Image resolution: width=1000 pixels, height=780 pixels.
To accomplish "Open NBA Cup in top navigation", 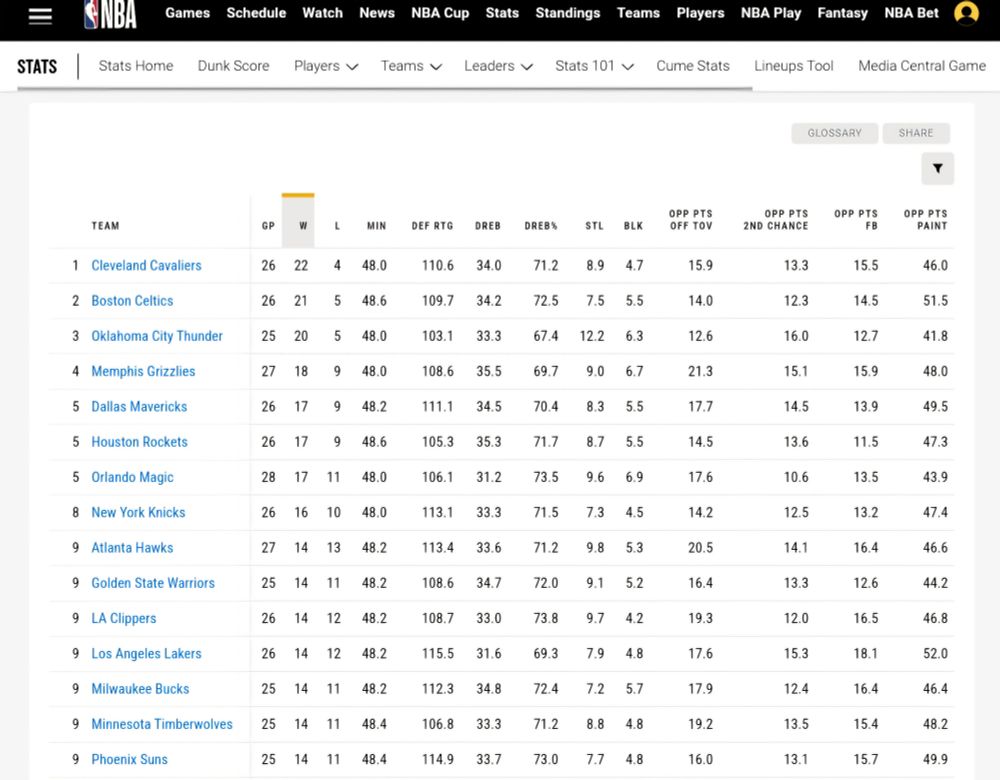I will click(440, 13).
